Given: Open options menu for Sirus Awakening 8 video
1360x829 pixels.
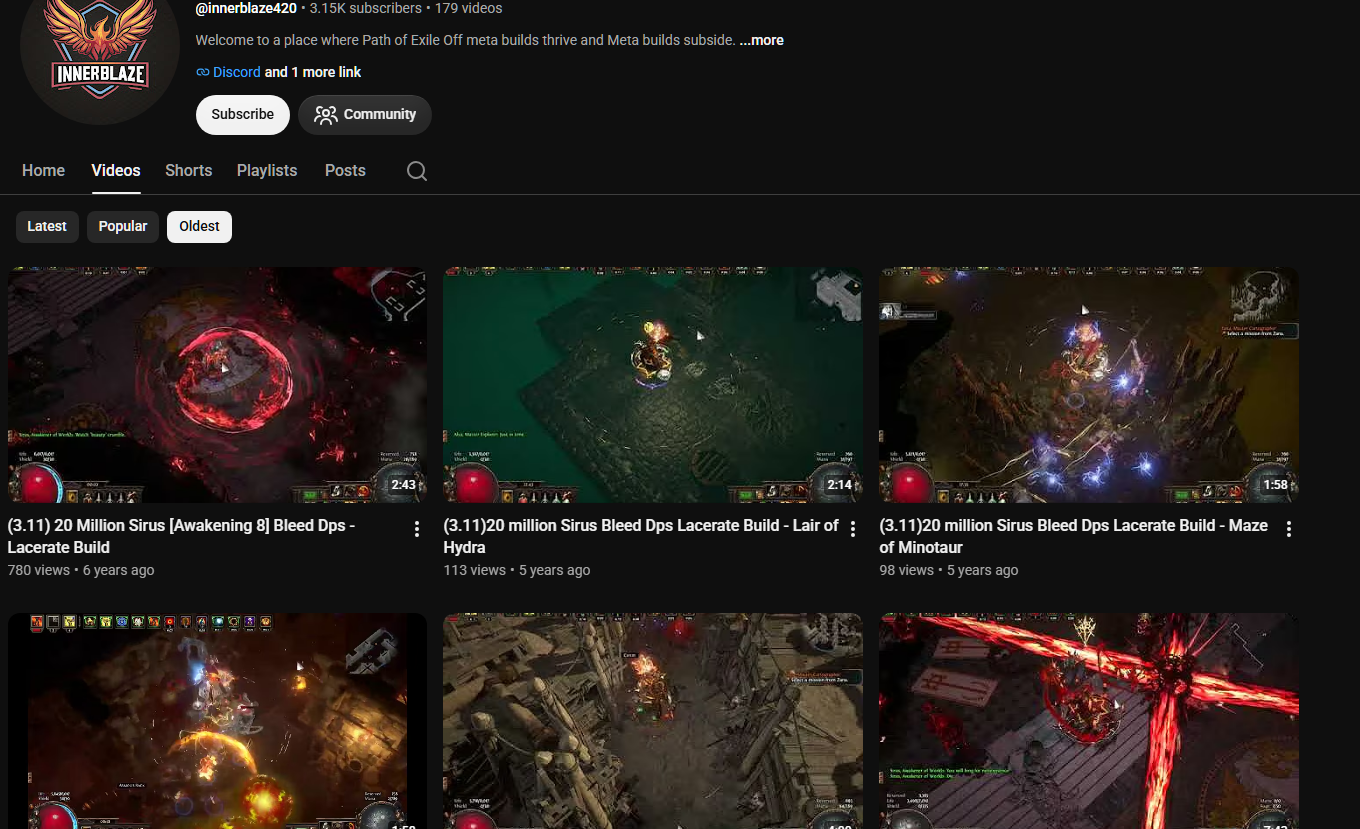Looking at the screenshot, I should click(x=417, y=529).
